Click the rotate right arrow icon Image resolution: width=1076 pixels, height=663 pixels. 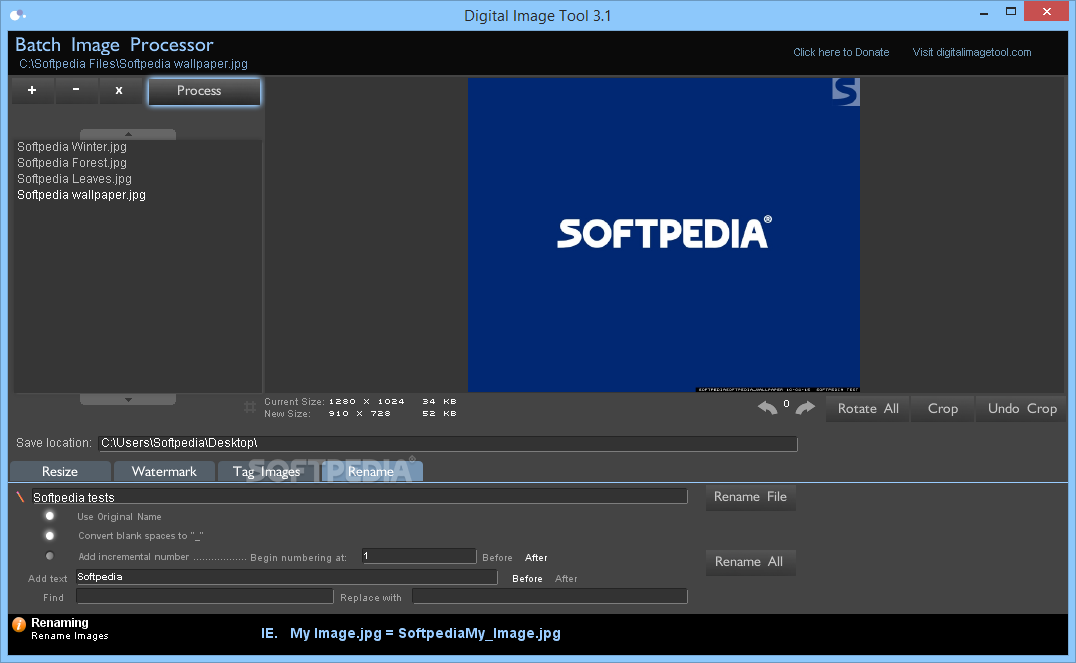(x=805, y=408)
